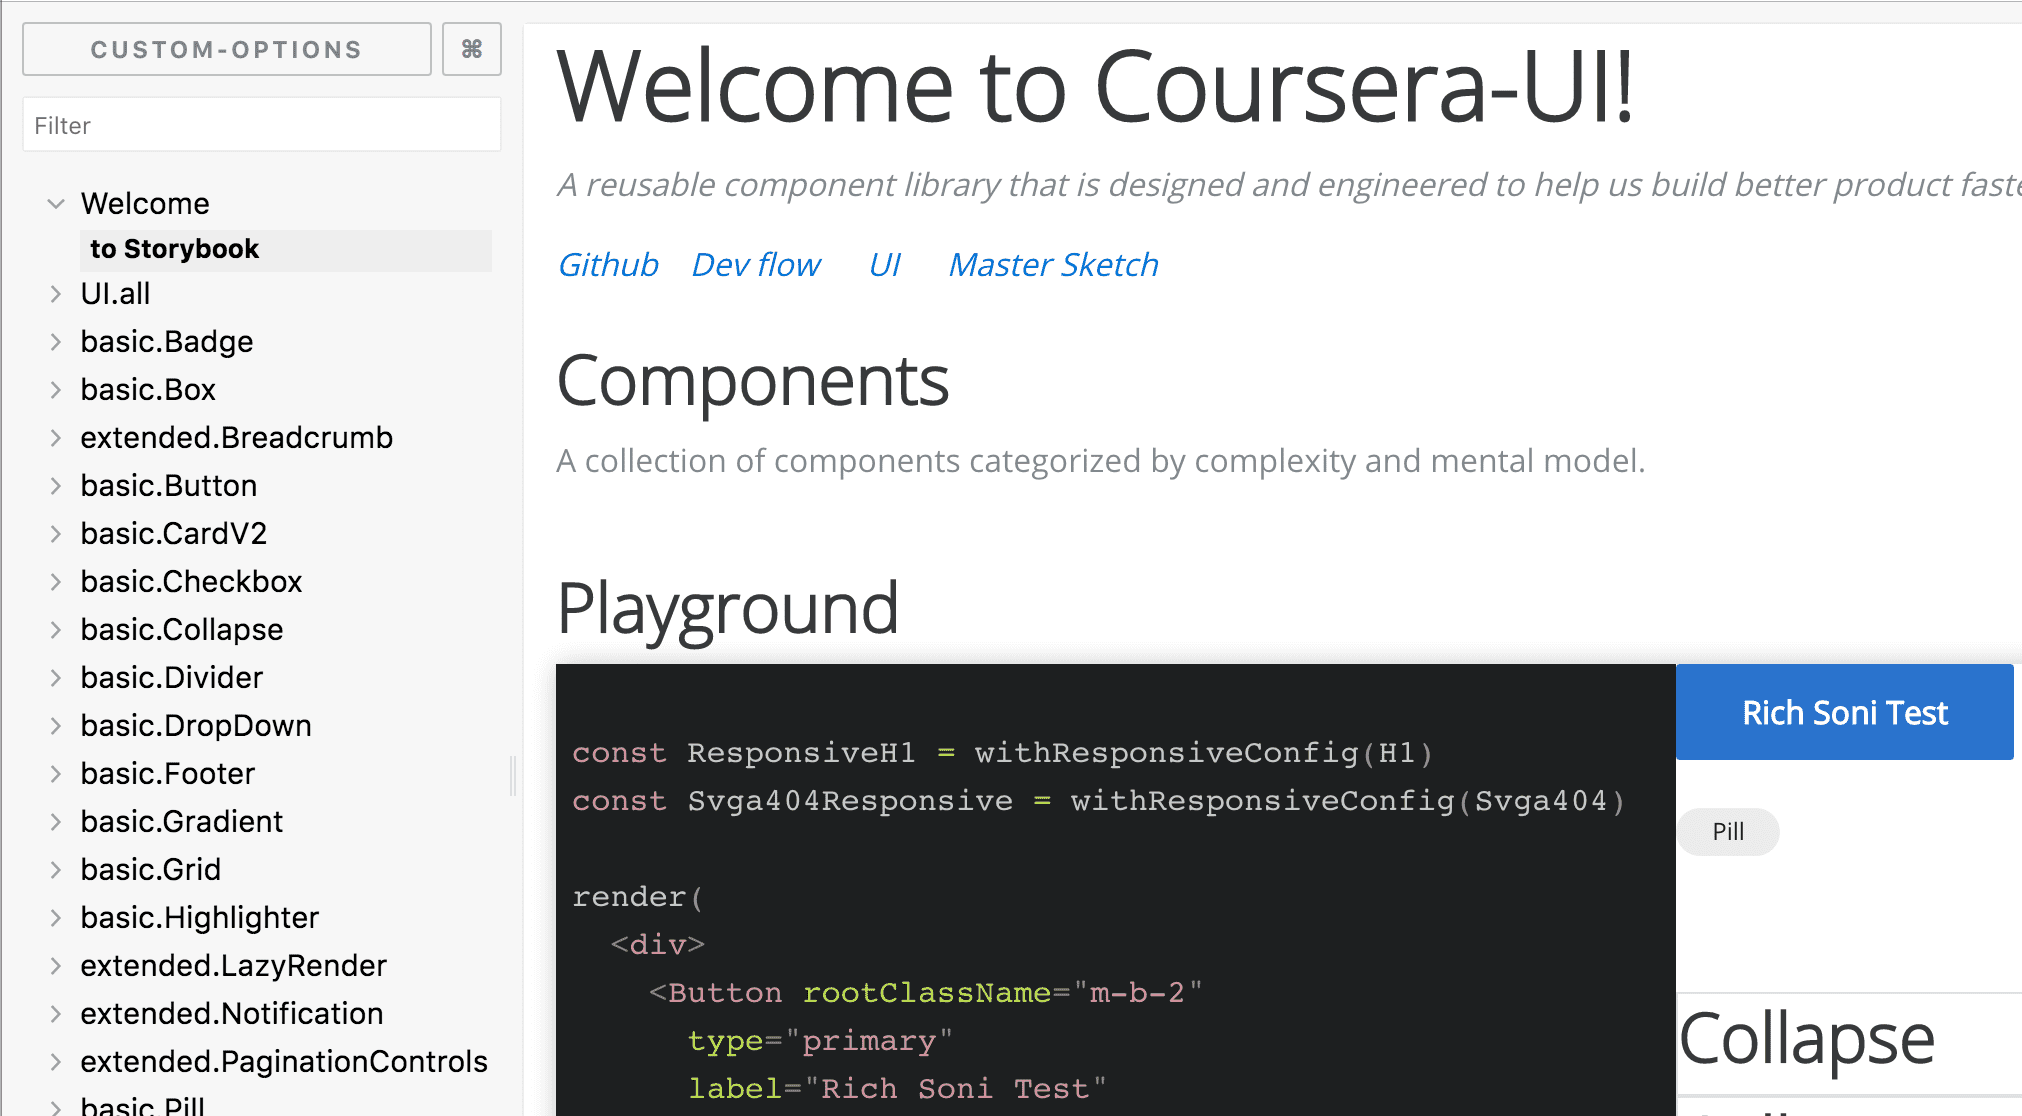Open the basic.Divider label
Viewport: 2022px width, 1116px height.
(x=172, y=678)
